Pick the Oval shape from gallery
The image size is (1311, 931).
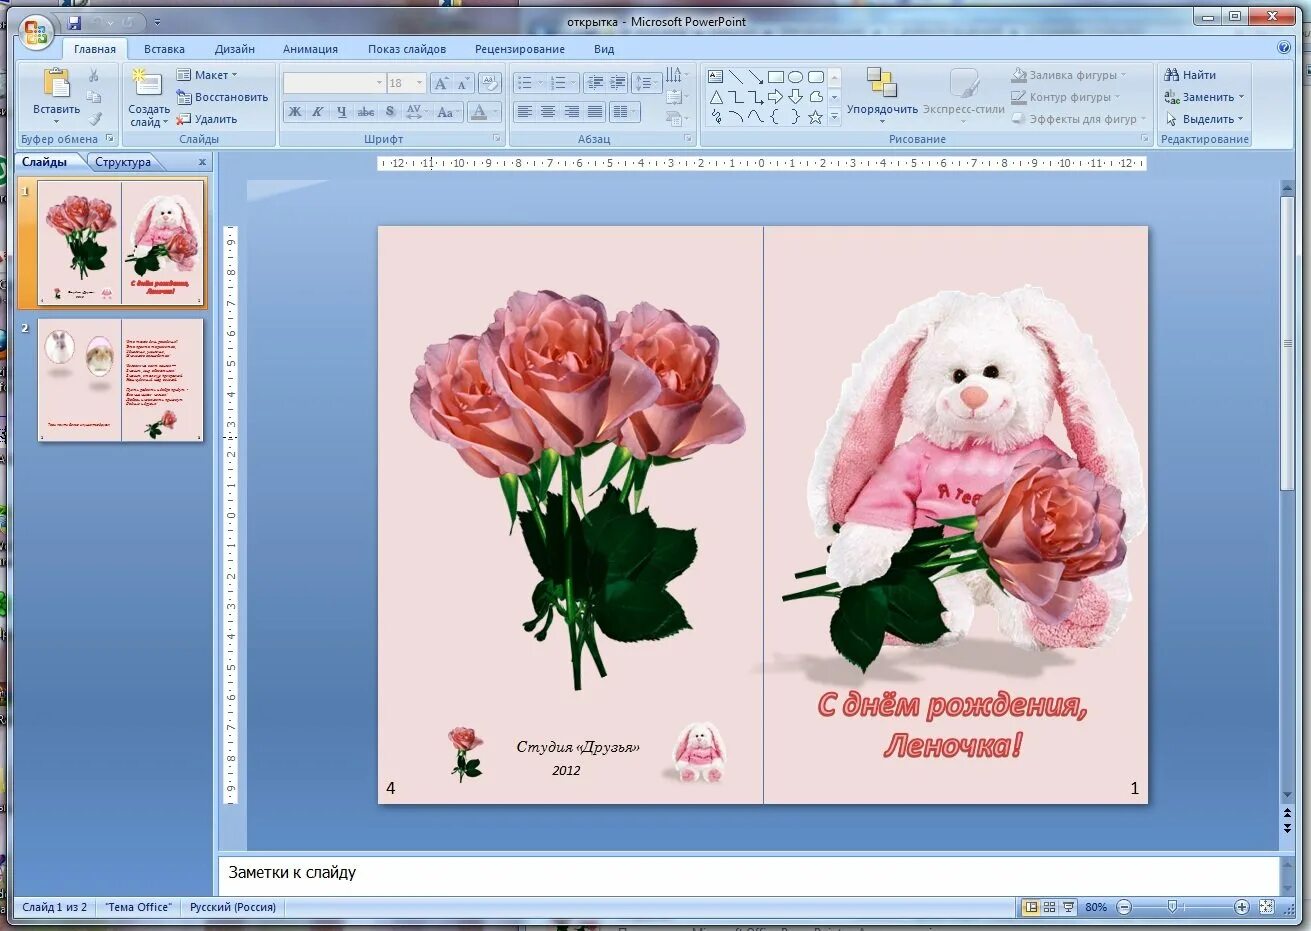click(x=795, y=77)
